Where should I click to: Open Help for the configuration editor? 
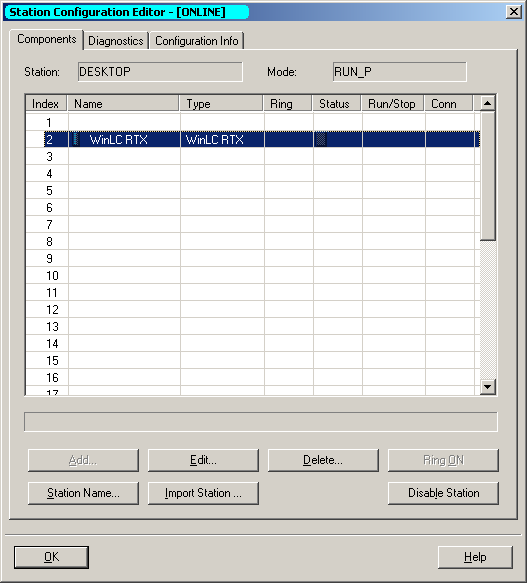475,557
